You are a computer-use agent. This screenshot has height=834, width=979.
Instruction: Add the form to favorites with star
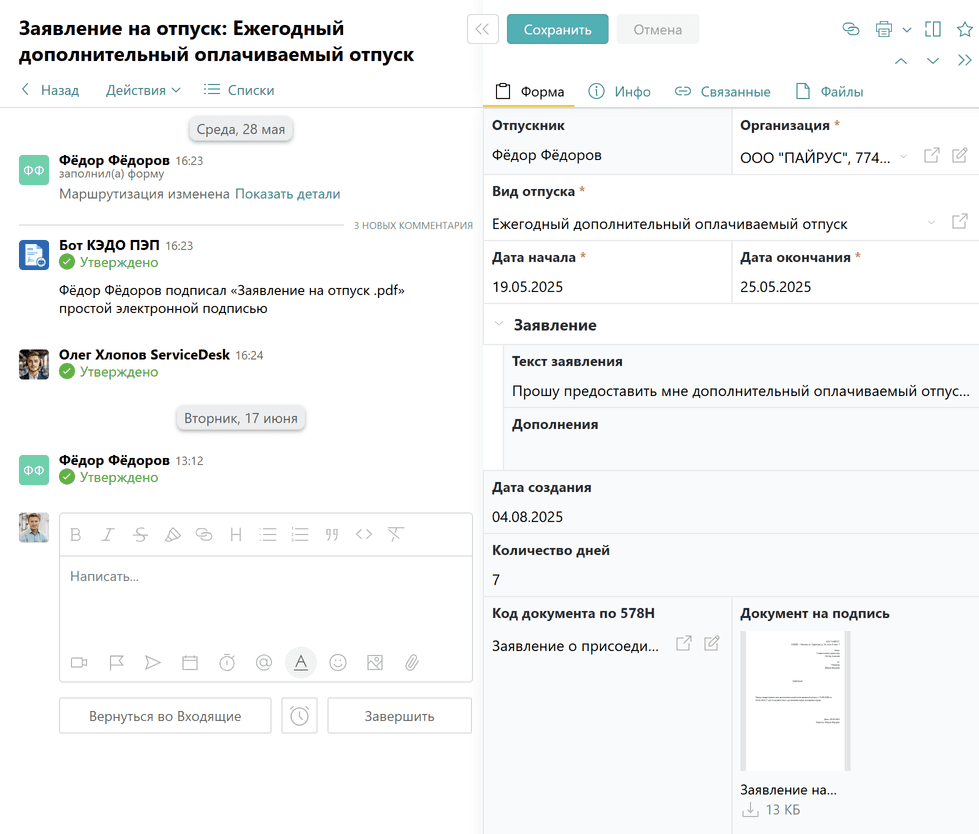pyautogui.click(x=964, y=29)
